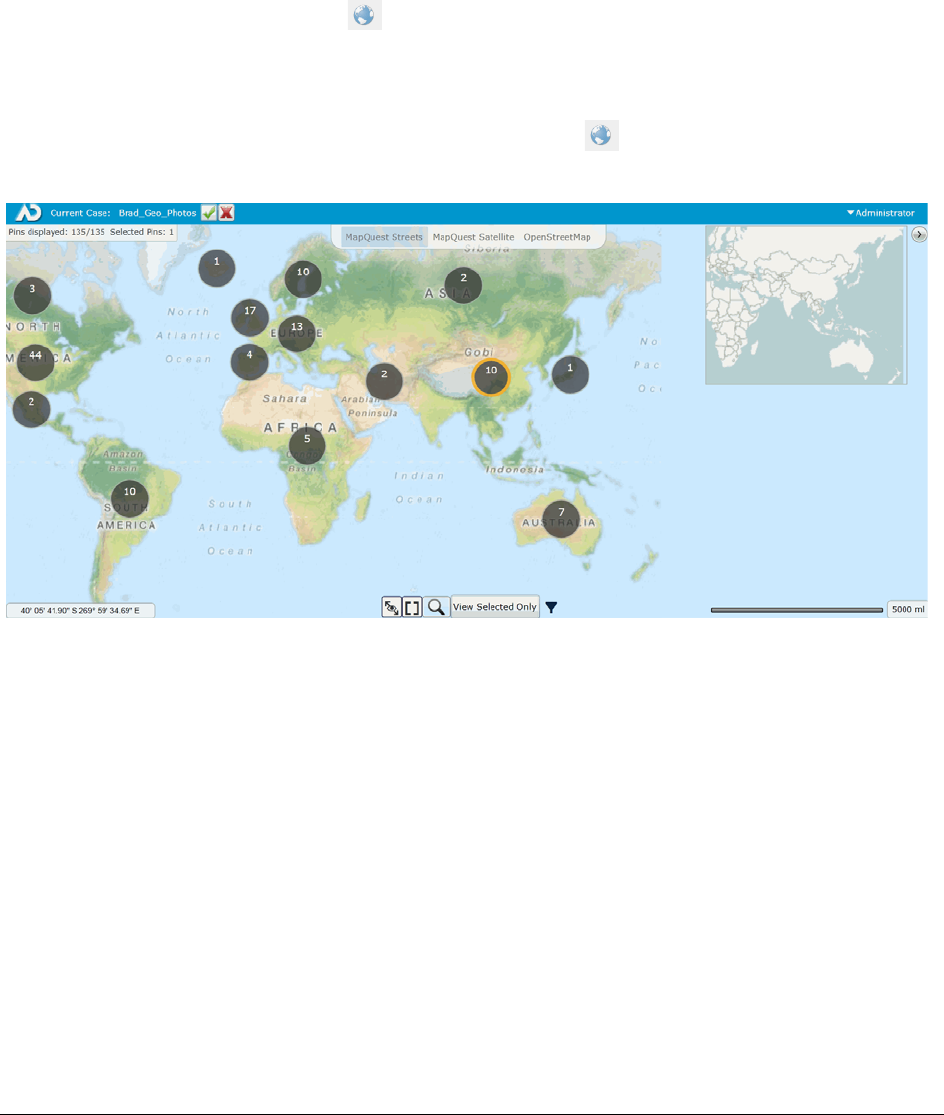Select the 7 pin cluster over Australia
Screen dimensions: 944x1115
click(x=561, y=519)
